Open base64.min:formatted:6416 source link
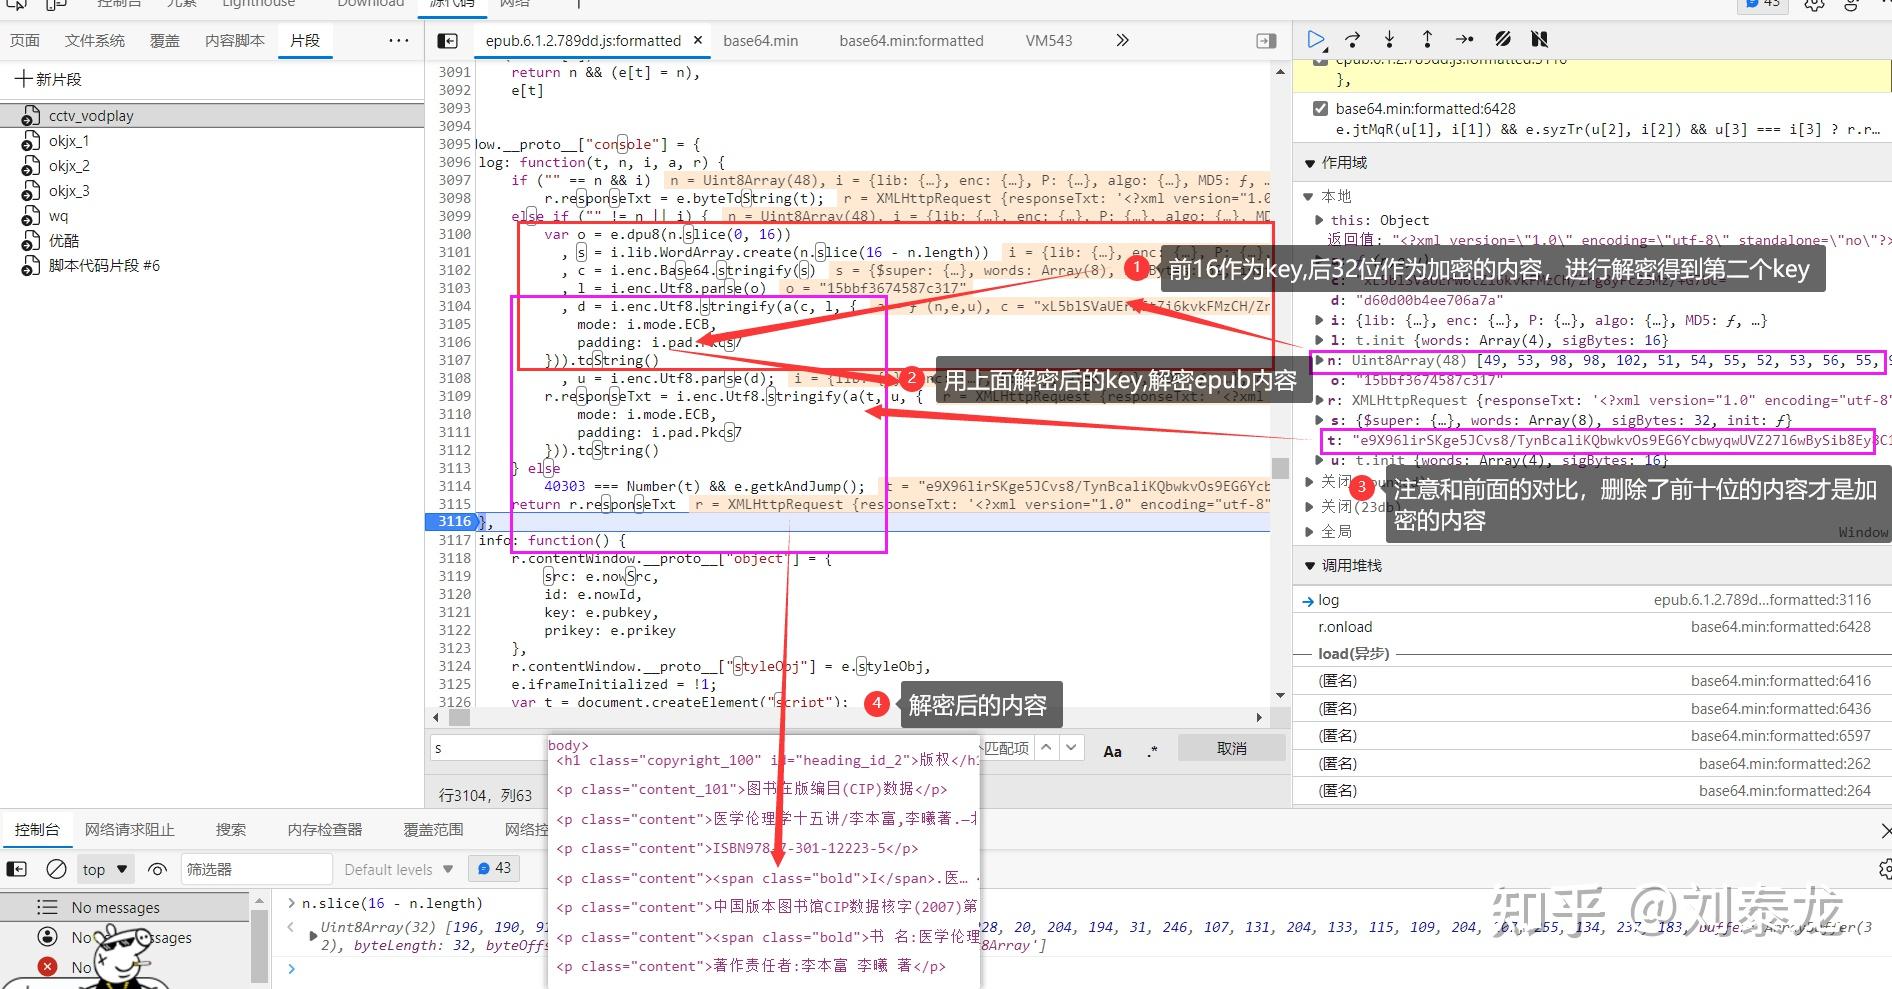This screenshot has width=1892, height=989. pos(1780,681)
